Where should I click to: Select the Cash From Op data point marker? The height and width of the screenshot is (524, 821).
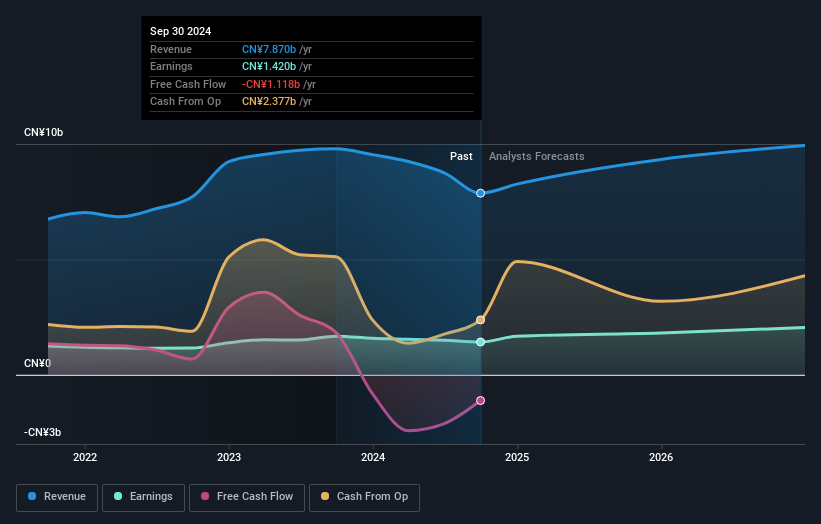click(480, 320)
